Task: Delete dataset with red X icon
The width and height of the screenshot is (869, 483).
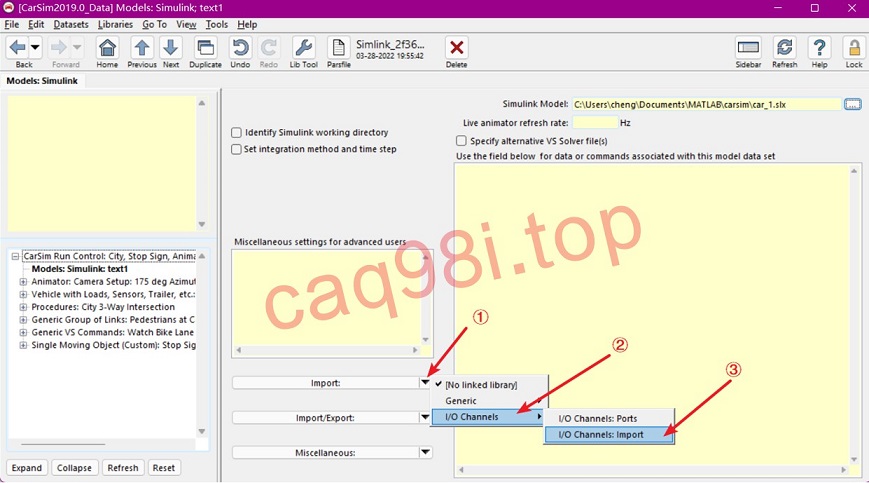Action: (457, 48)
